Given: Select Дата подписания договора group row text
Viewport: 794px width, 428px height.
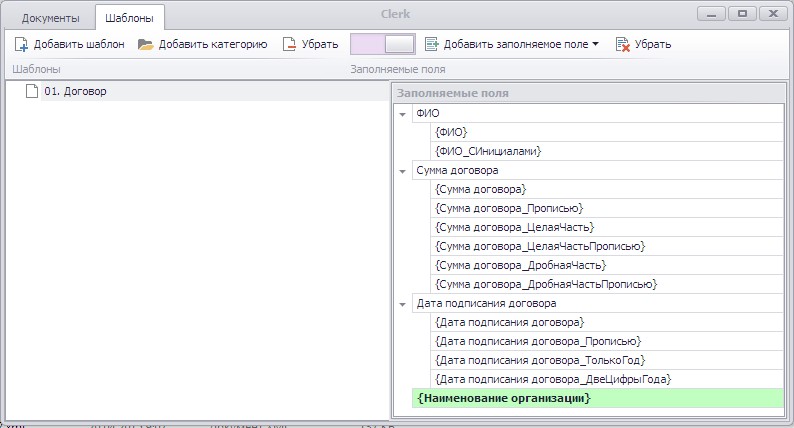Looking at the screenshot, I should (x=486, y=303).
